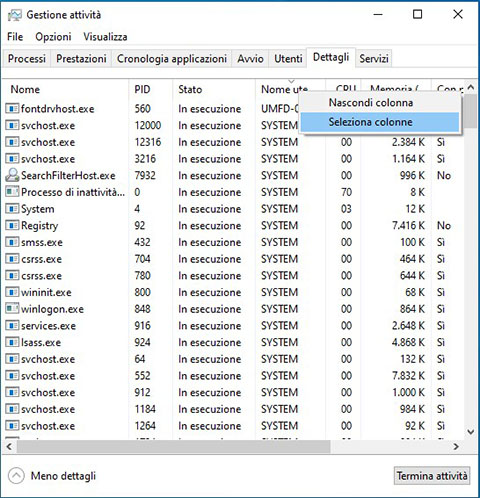Switch to the Servizi tab

(374, 59)
